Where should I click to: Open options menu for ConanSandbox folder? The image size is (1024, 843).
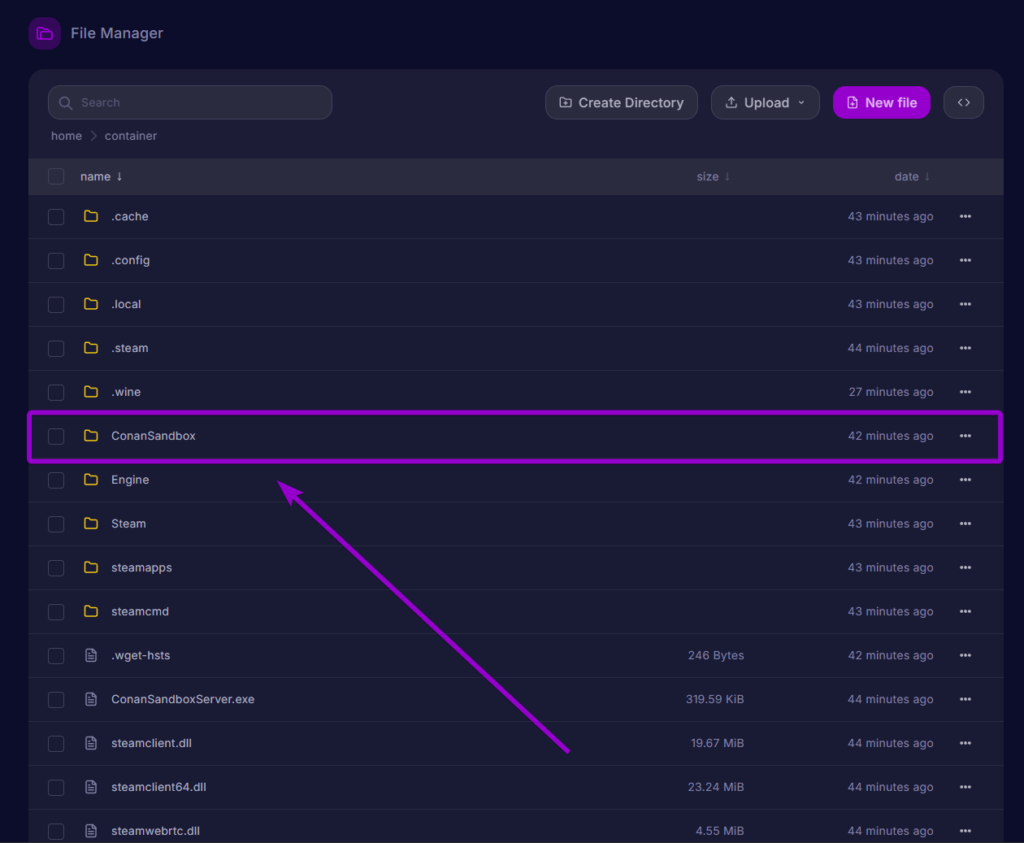[965, 436]
